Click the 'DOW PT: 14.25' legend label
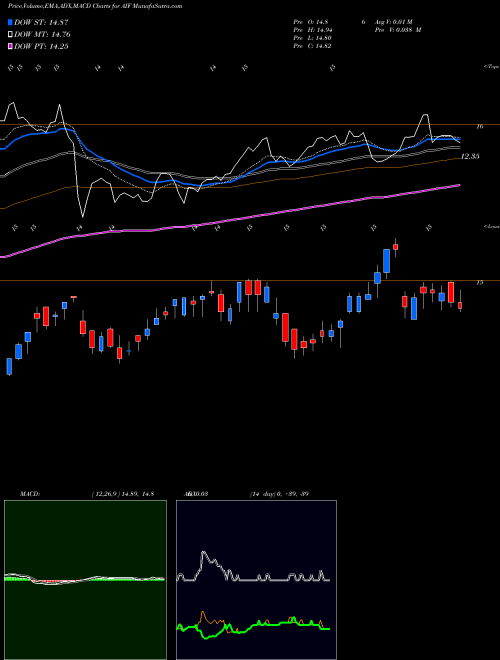 [41, 47]
